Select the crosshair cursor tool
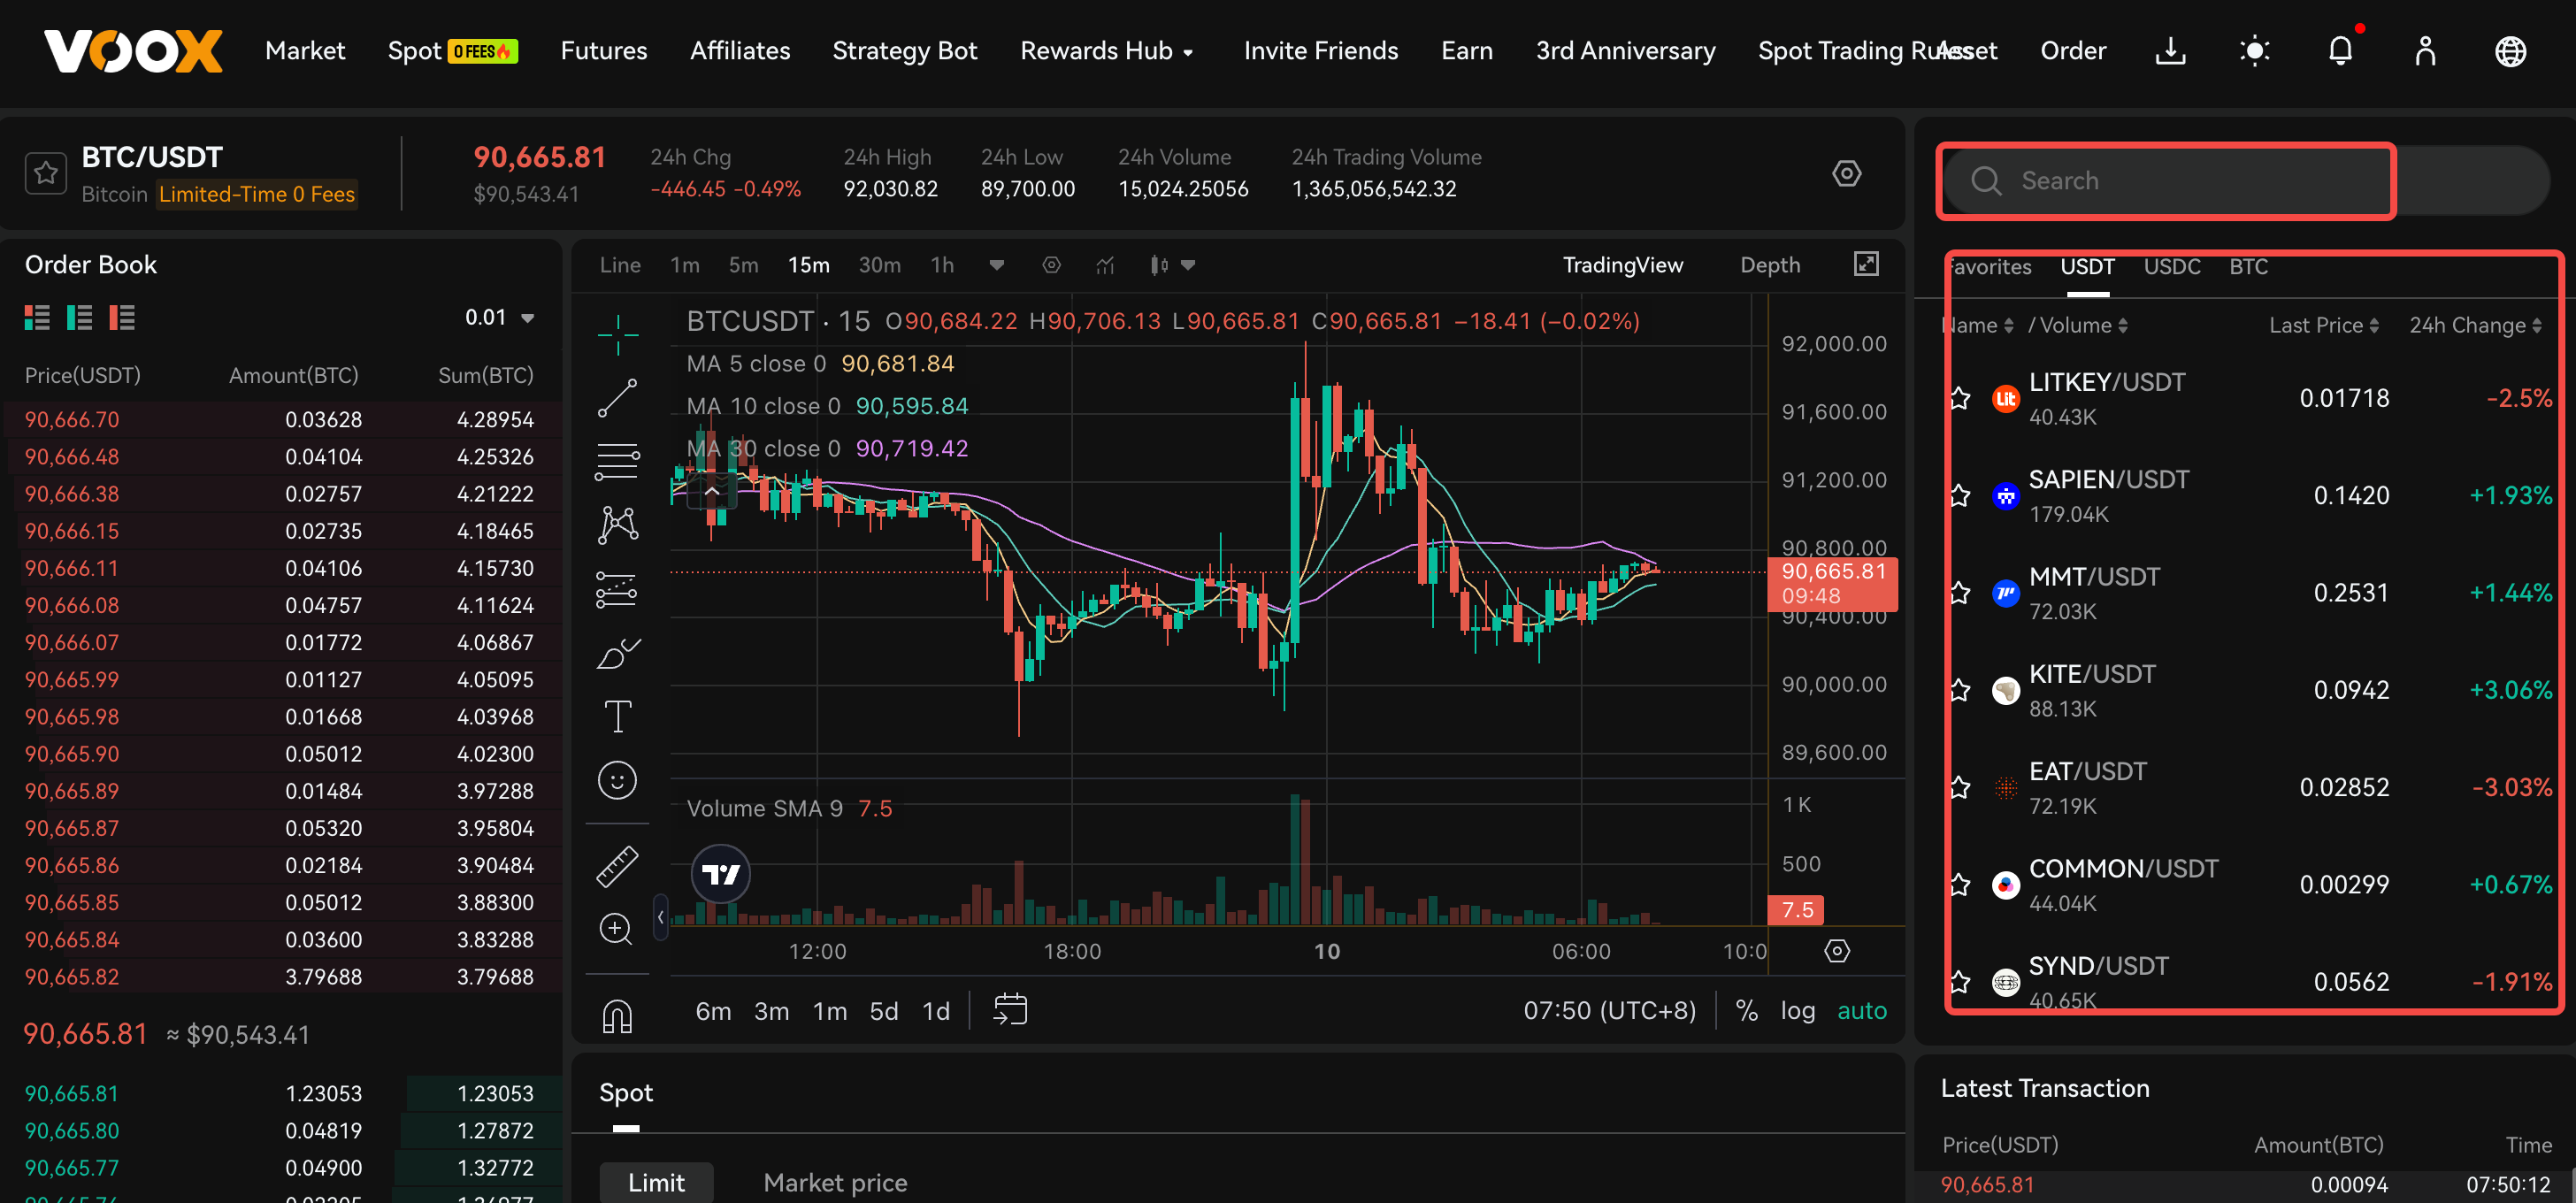Screen dimensions: 2576x1203 coord(618,334)
